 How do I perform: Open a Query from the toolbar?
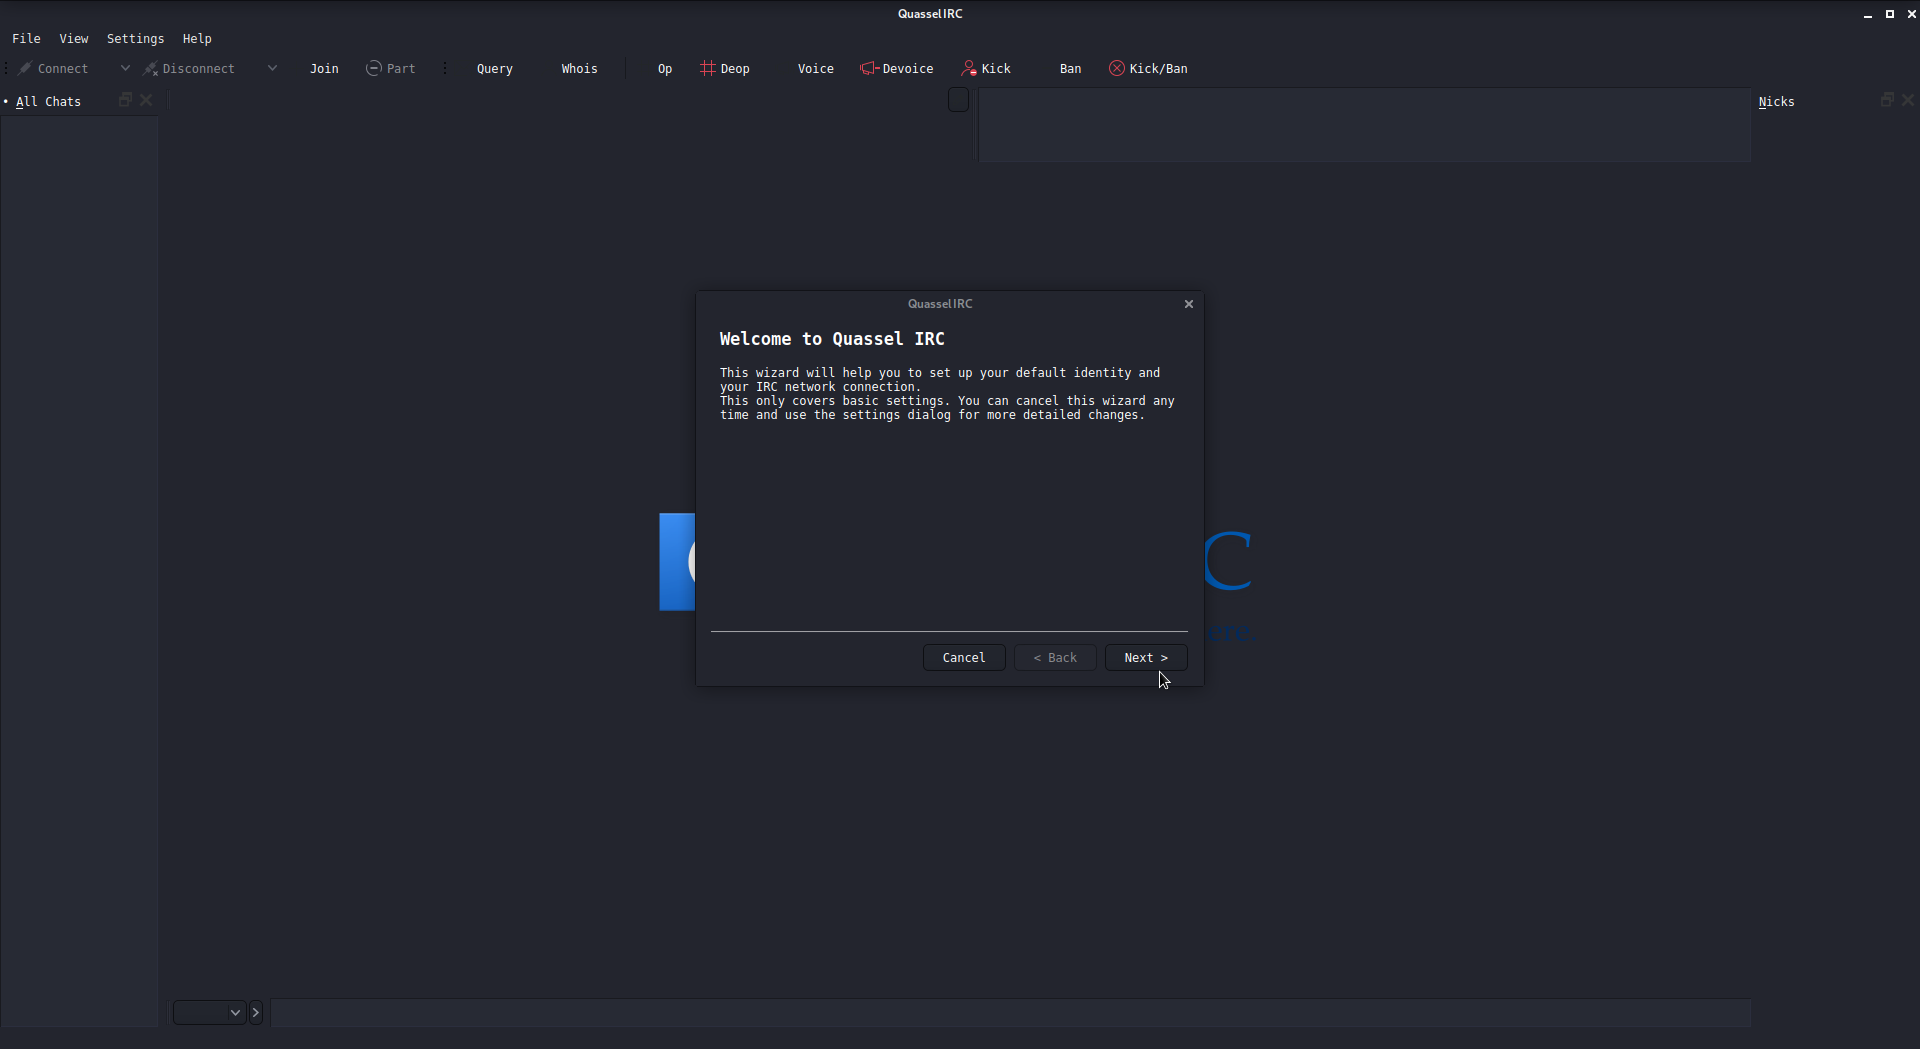[494, 69]
